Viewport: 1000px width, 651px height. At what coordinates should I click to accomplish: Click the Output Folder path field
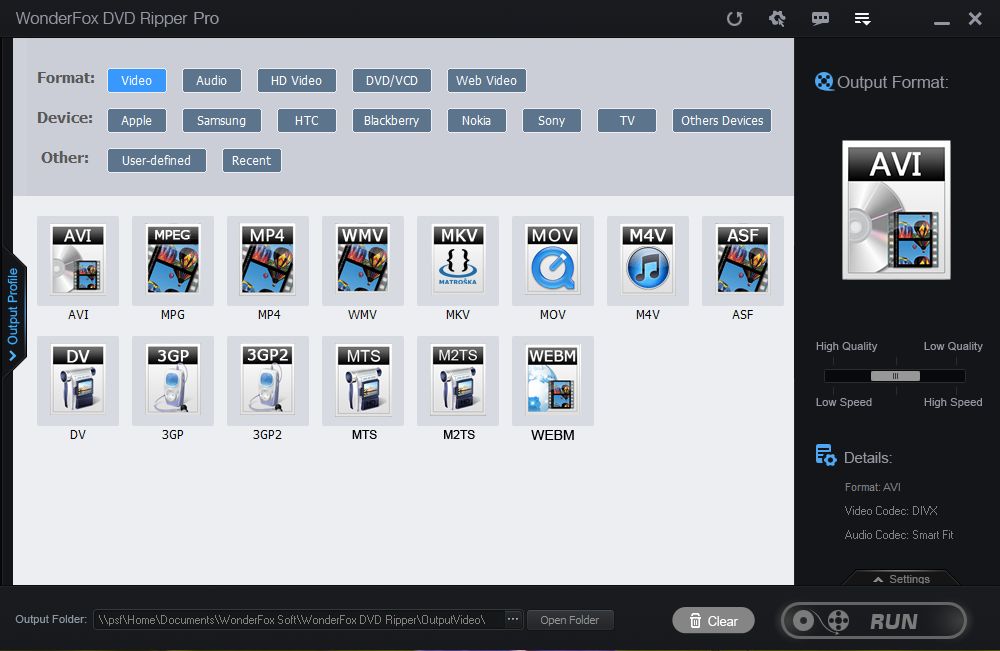pyautogui.click(x=298, y=620)
